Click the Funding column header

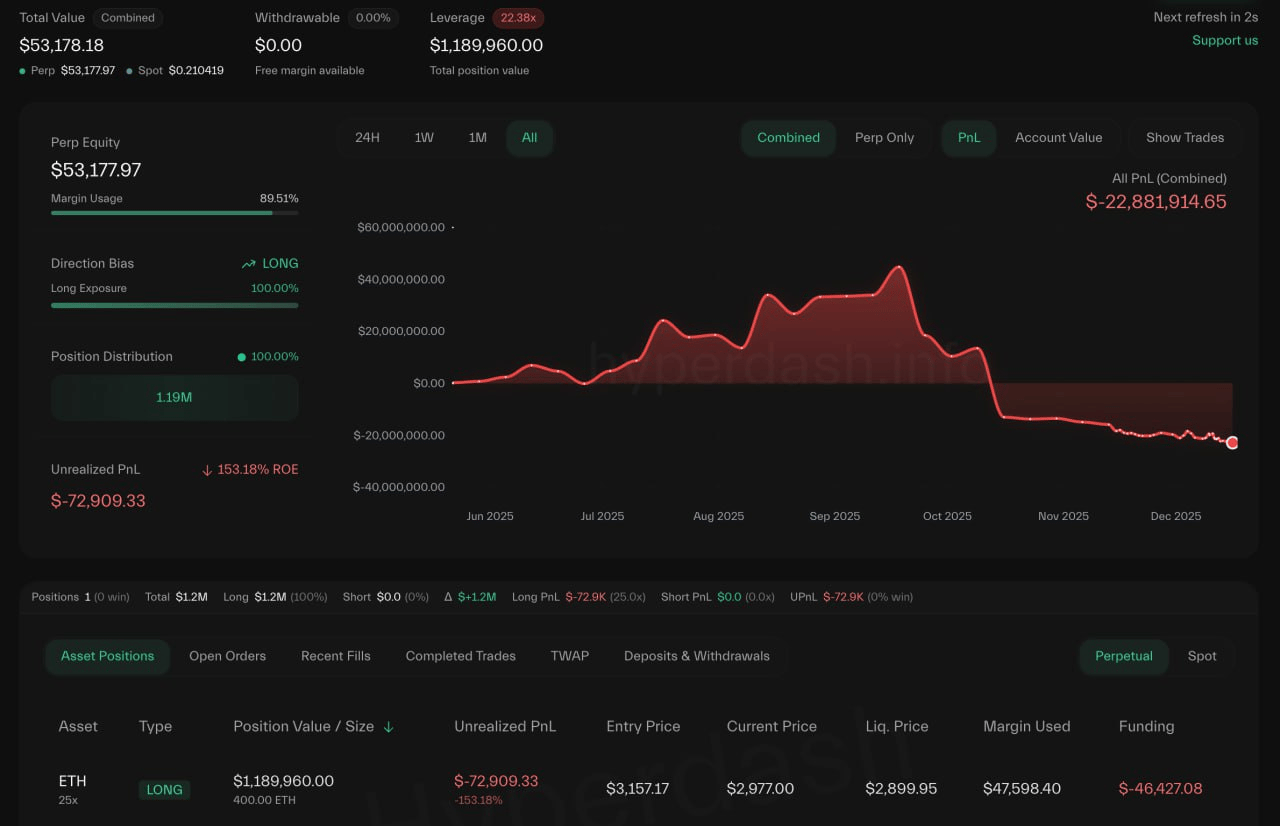tap(1146, 727)
